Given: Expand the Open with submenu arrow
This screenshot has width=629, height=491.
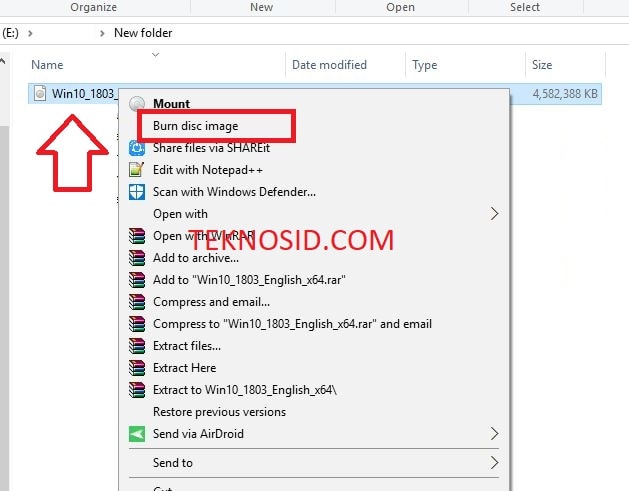Looking at the screenshot, I should click(494, 213).
